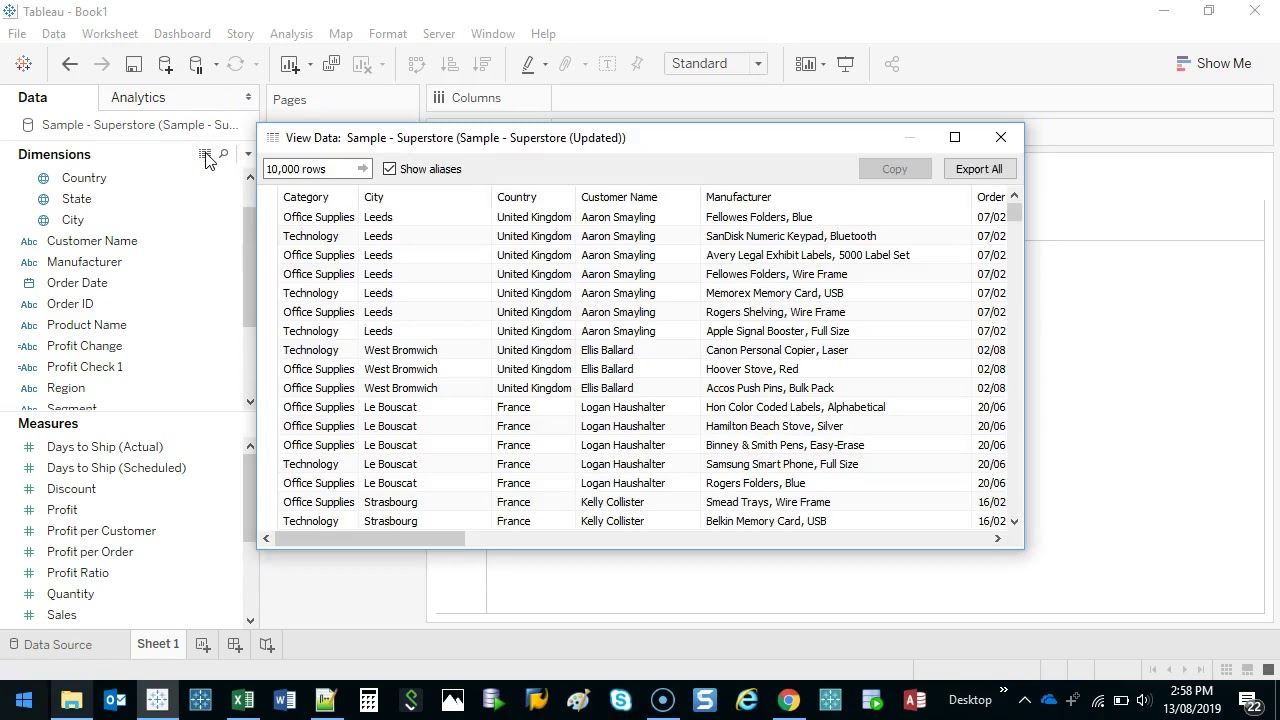The width and height of the screenshot is (1280, 720).
Task: Click the Windows Start button
Action: (x=24, y=700)
